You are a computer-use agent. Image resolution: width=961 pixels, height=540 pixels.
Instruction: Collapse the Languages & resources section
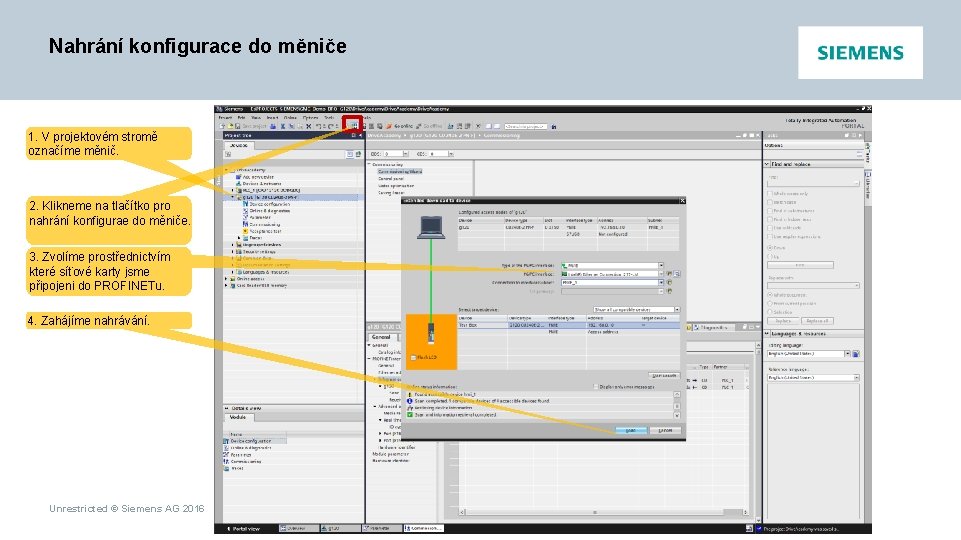(x=767, y=333)
